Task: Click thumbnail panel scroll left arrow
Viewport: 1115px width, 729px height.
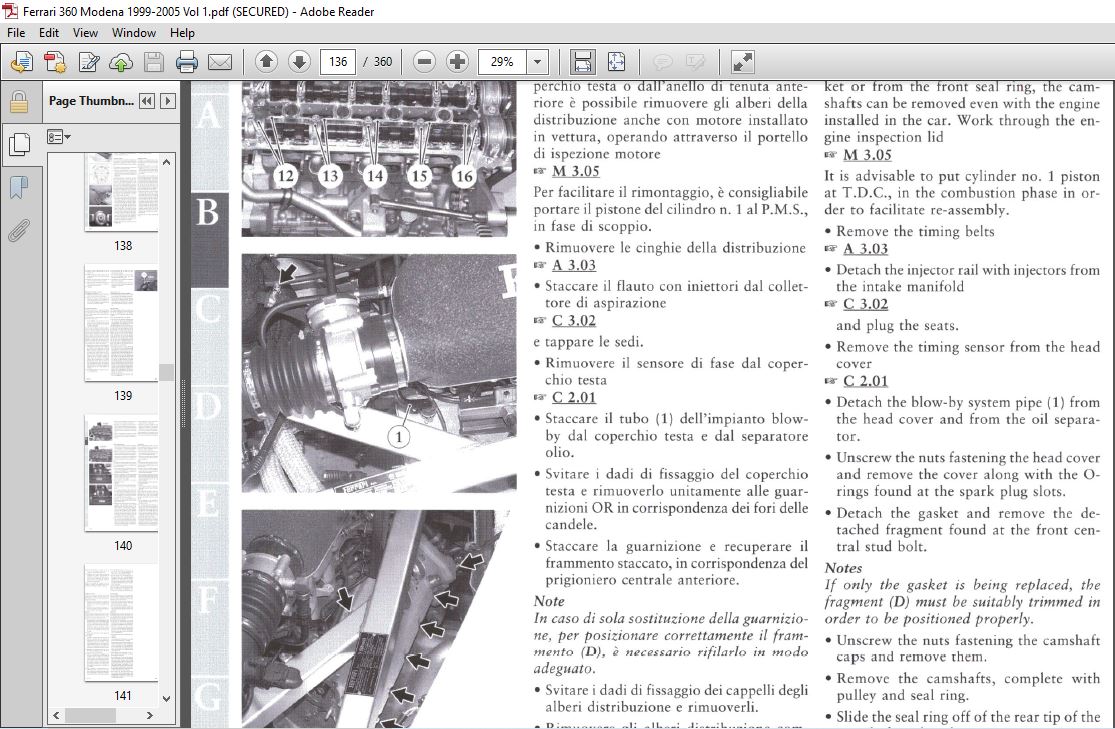Action: [x=56, y=715]
